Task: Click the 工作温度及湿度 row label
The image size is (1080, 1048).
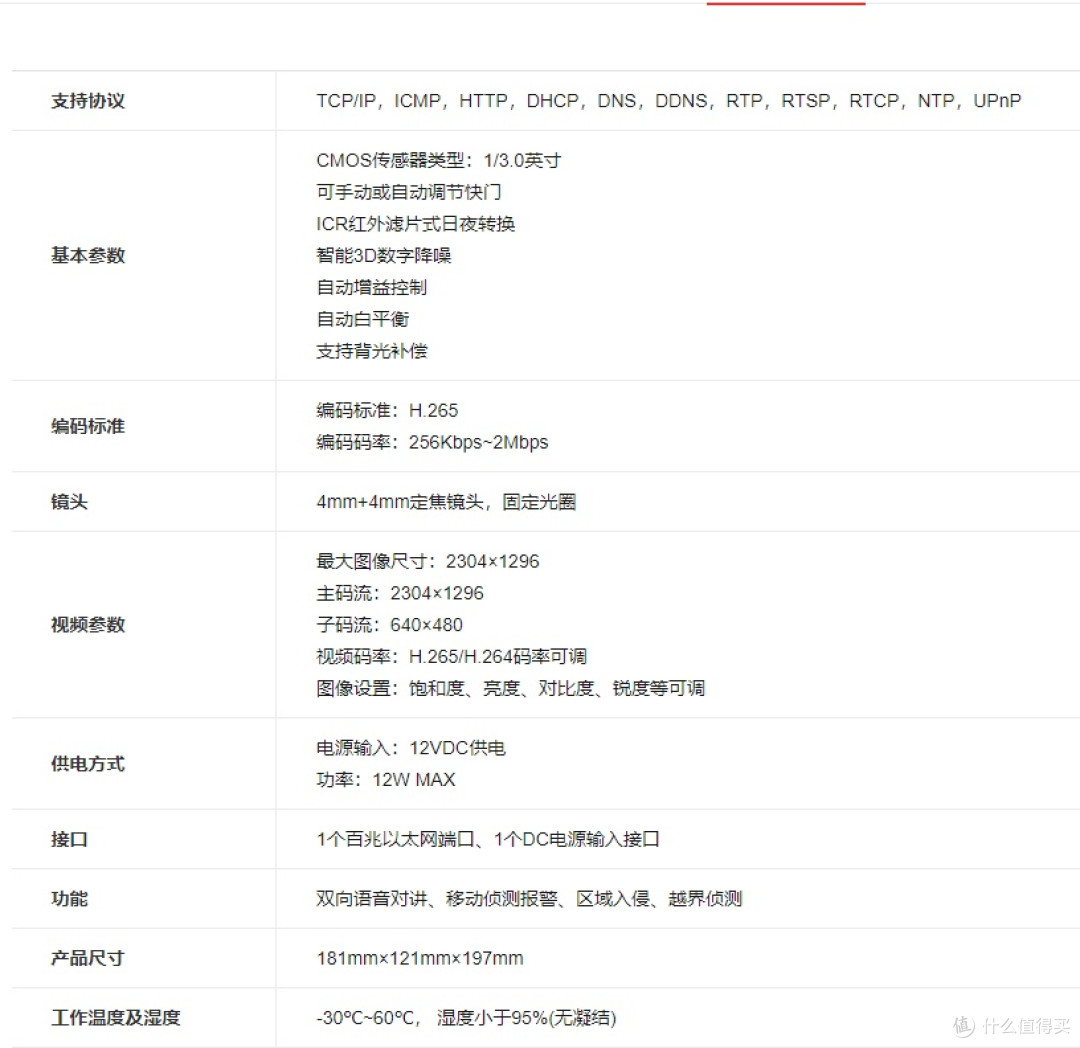Action: coord(116,1017)
